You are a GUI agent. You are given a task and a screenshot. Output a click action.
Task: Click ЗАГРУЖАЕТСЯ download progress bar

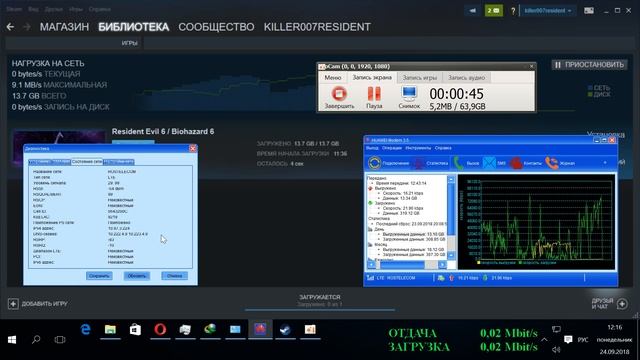(x=320, y=310)
